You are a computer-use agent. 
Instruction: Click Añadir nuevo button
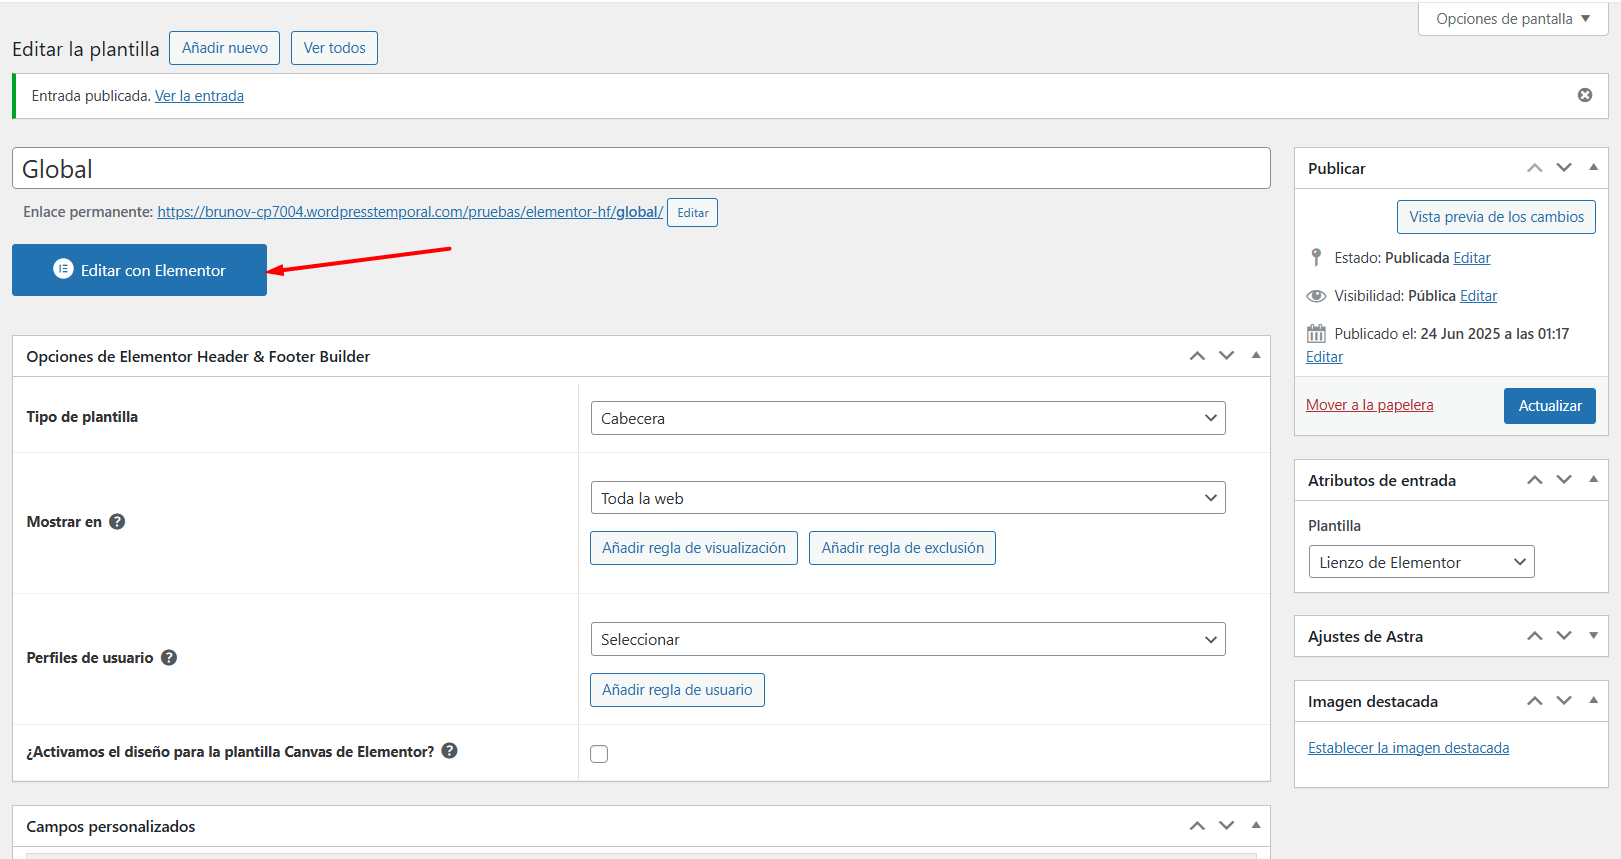[225, 48]
